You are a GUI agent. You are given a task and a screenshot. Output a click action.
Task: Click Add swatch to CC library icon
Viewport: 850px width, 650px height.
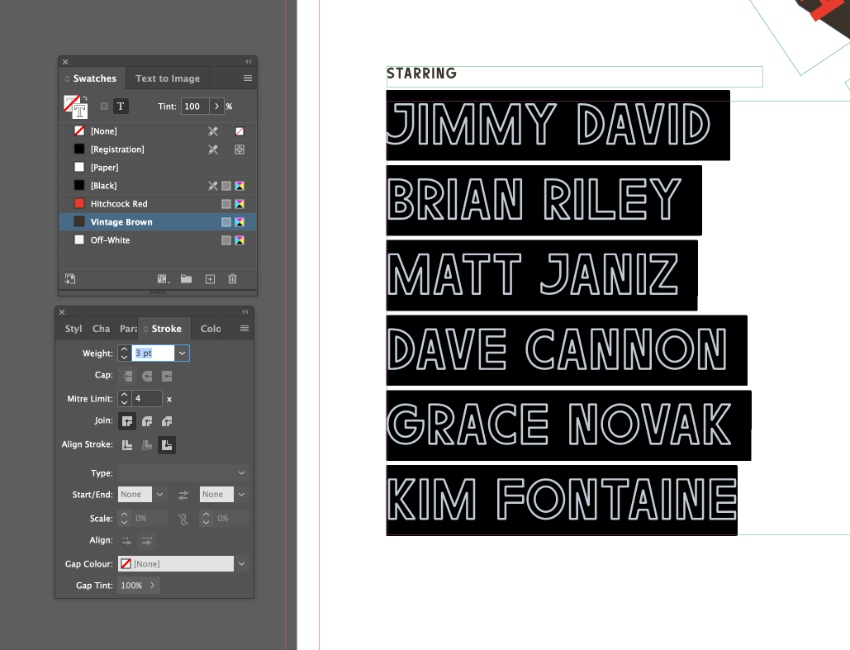click(70, 279)
